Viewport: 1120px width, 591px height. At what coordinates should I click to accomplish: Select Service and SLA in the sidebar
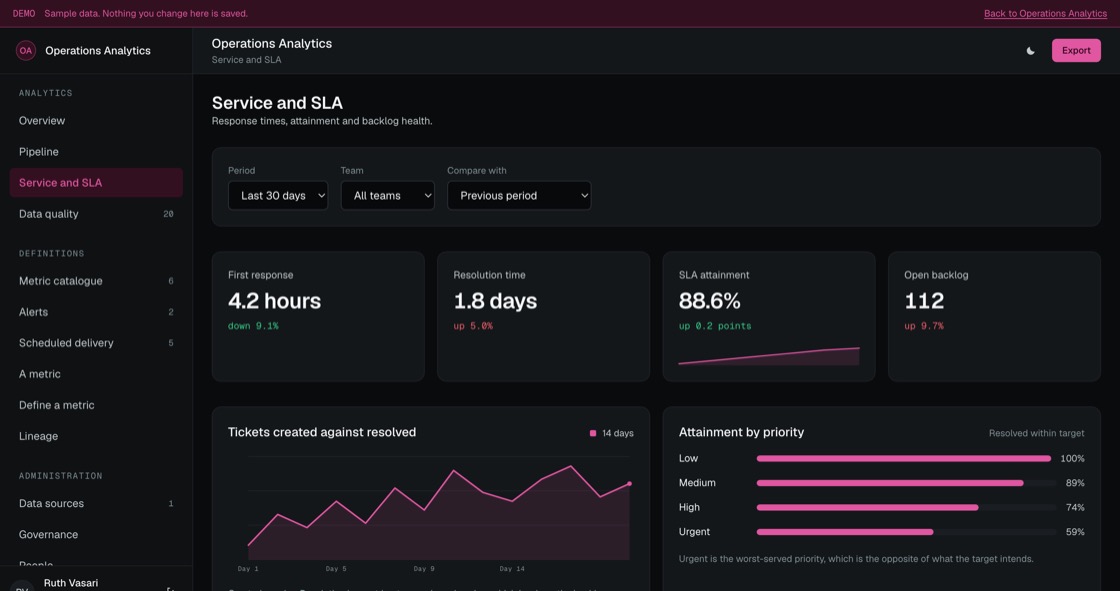(x=96, y=183)
